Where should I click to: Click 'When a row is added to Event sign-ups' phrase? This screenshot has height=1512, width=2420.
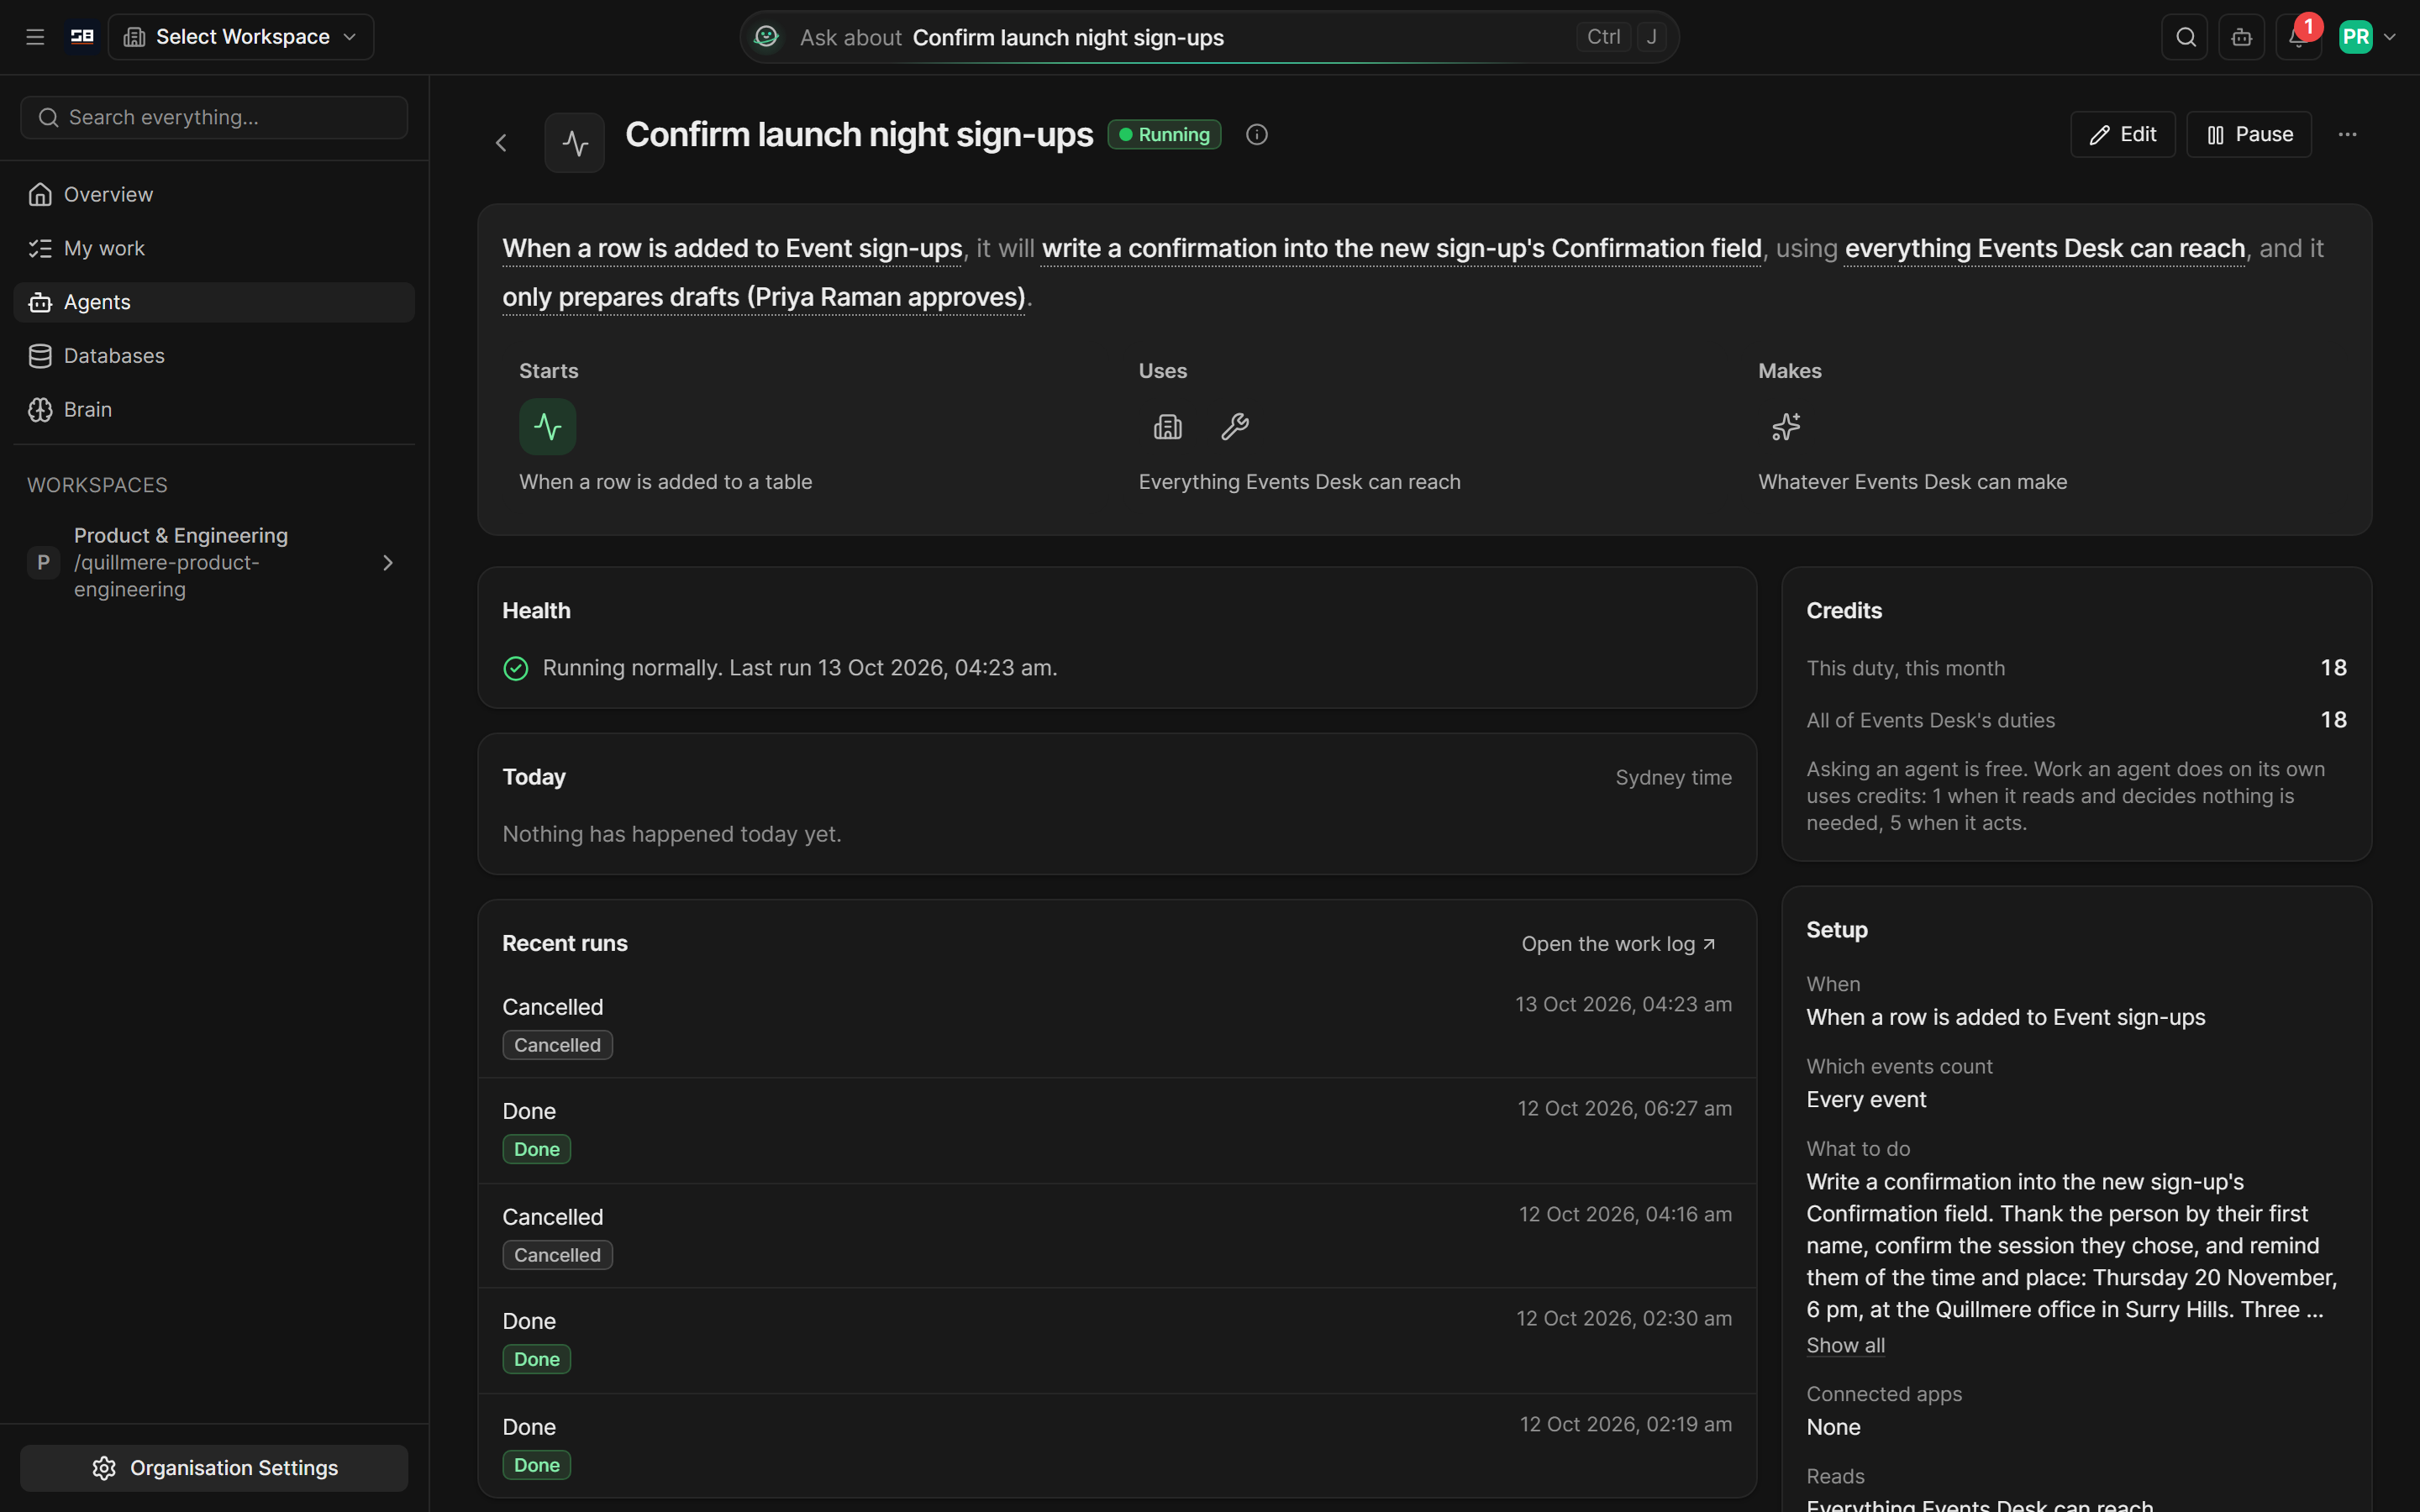pyautogui.click(x=732, y=249)
